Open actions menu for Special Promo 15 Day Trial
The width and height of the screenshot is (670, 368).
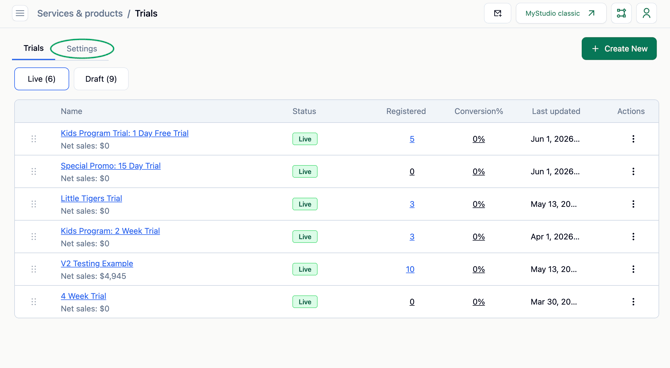tap(633, 171)
